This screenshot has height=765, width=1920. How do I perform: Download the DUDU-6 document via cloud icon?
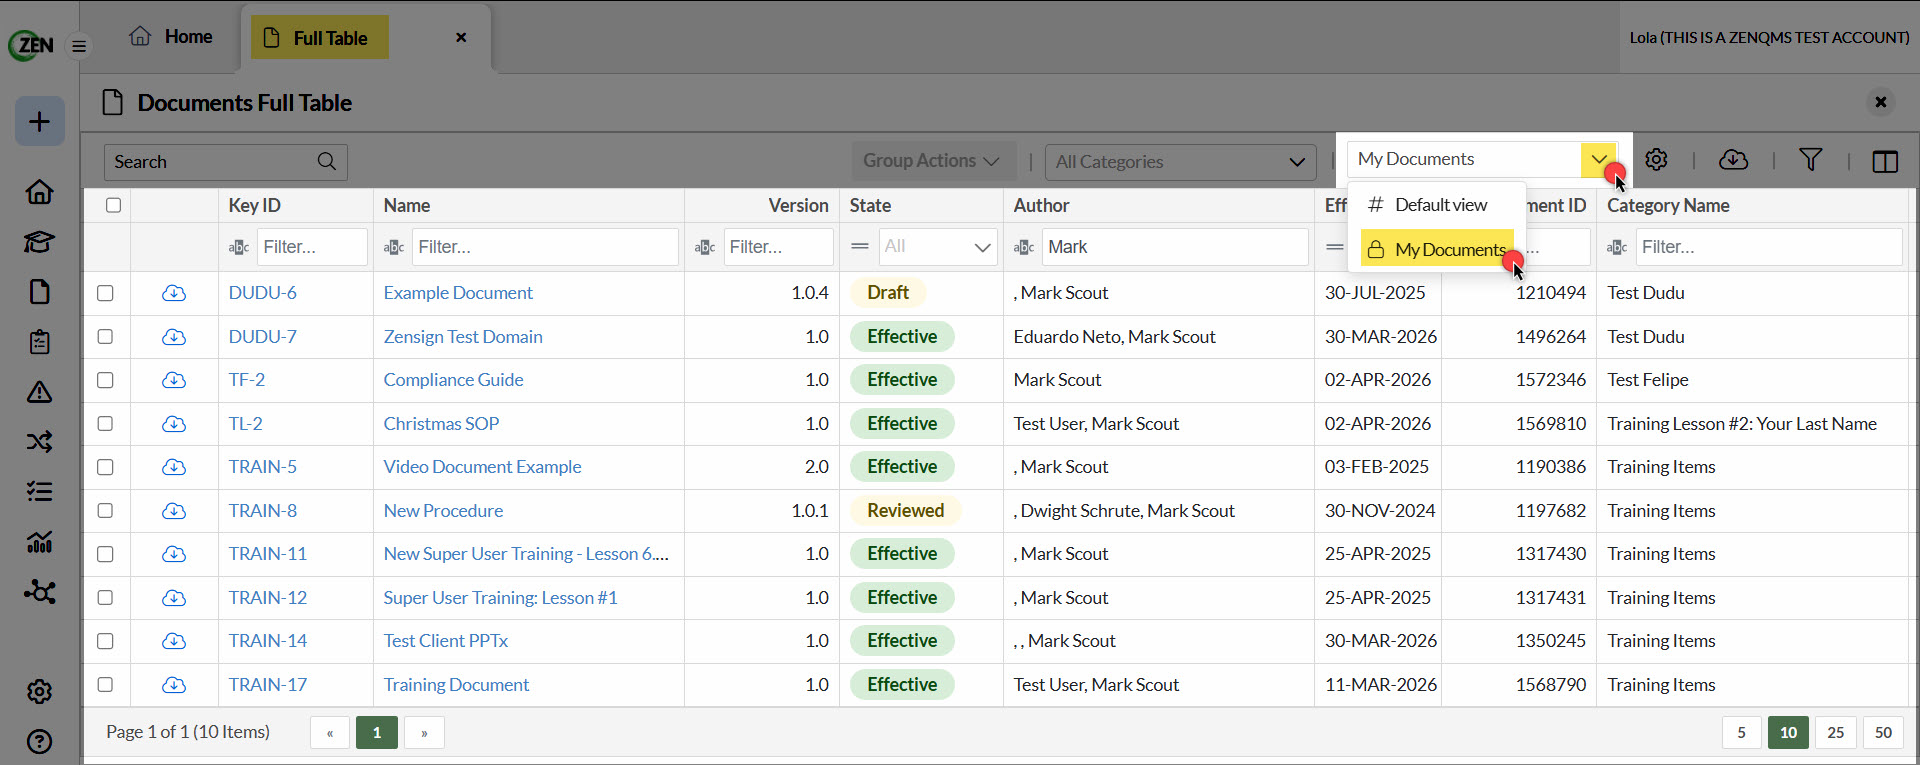pos(174,293)
